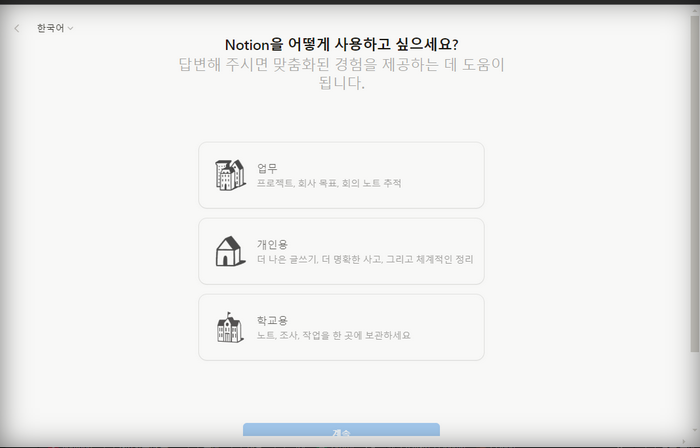Click the blue continue button at bottom

click(x=341, y=429)
